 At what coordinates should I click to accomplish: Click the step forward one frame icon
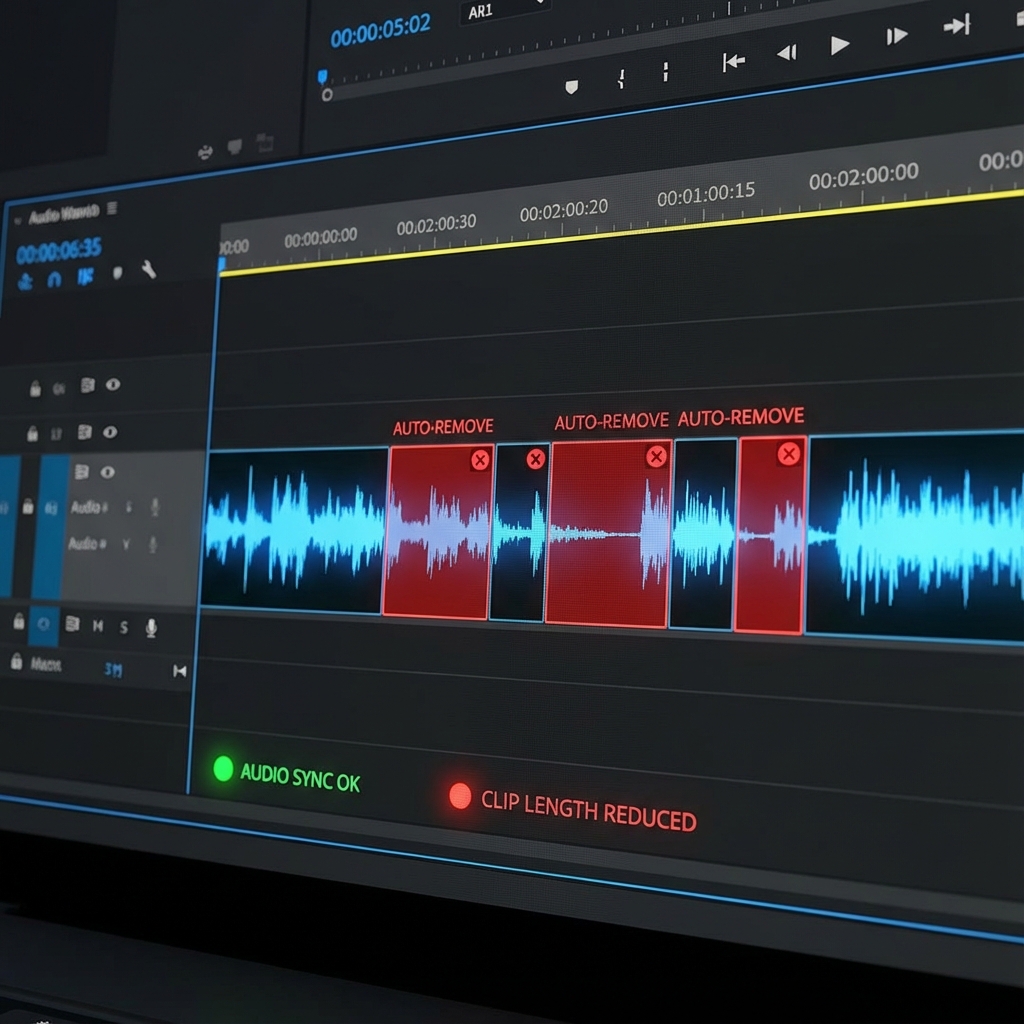(x=897, y=36)
